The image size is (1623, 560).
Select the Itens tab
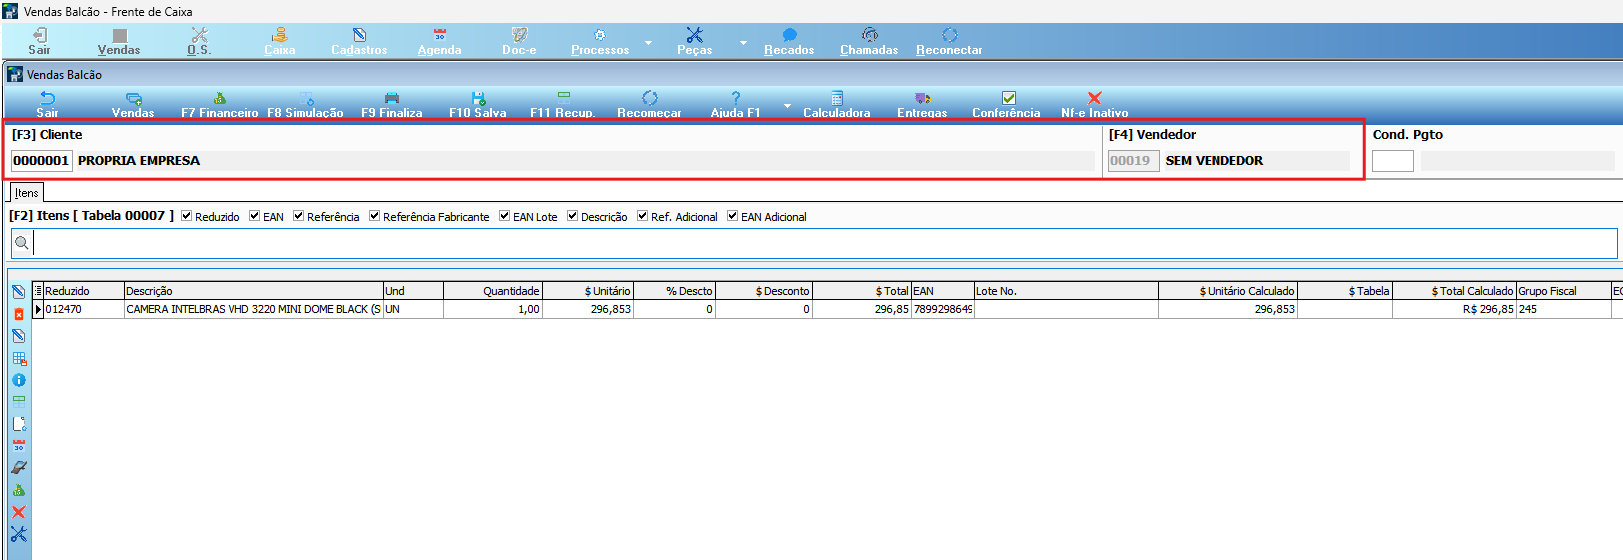pos(27,193)
